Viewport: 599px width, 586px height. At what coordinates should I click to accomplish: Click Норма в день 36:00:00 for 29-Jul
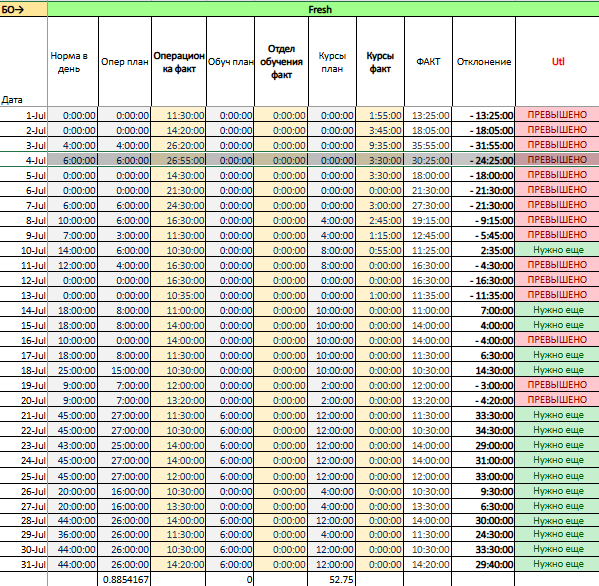pos(73,534)
